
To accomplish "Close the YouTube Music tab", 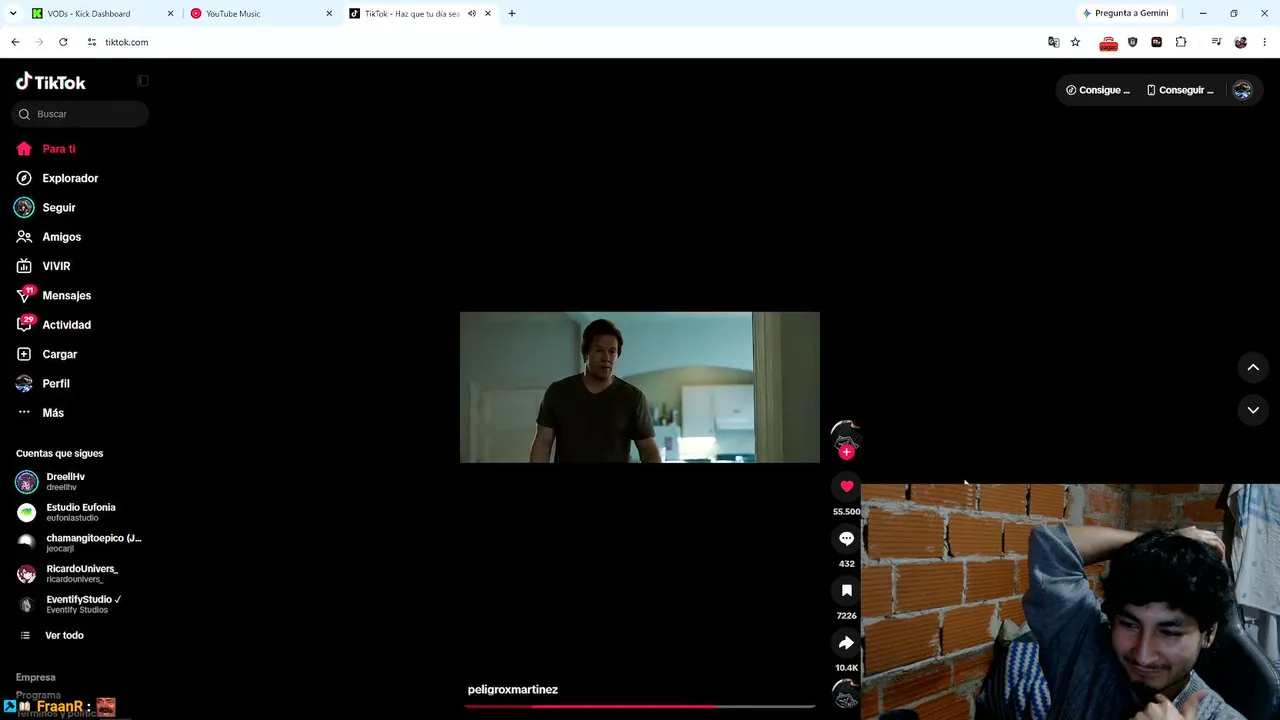I will tap(329, 14).
